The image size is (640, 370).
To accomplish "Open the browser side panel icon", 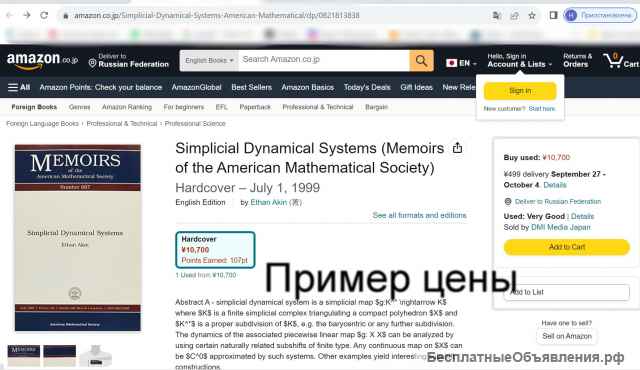I will click(553, 16).
